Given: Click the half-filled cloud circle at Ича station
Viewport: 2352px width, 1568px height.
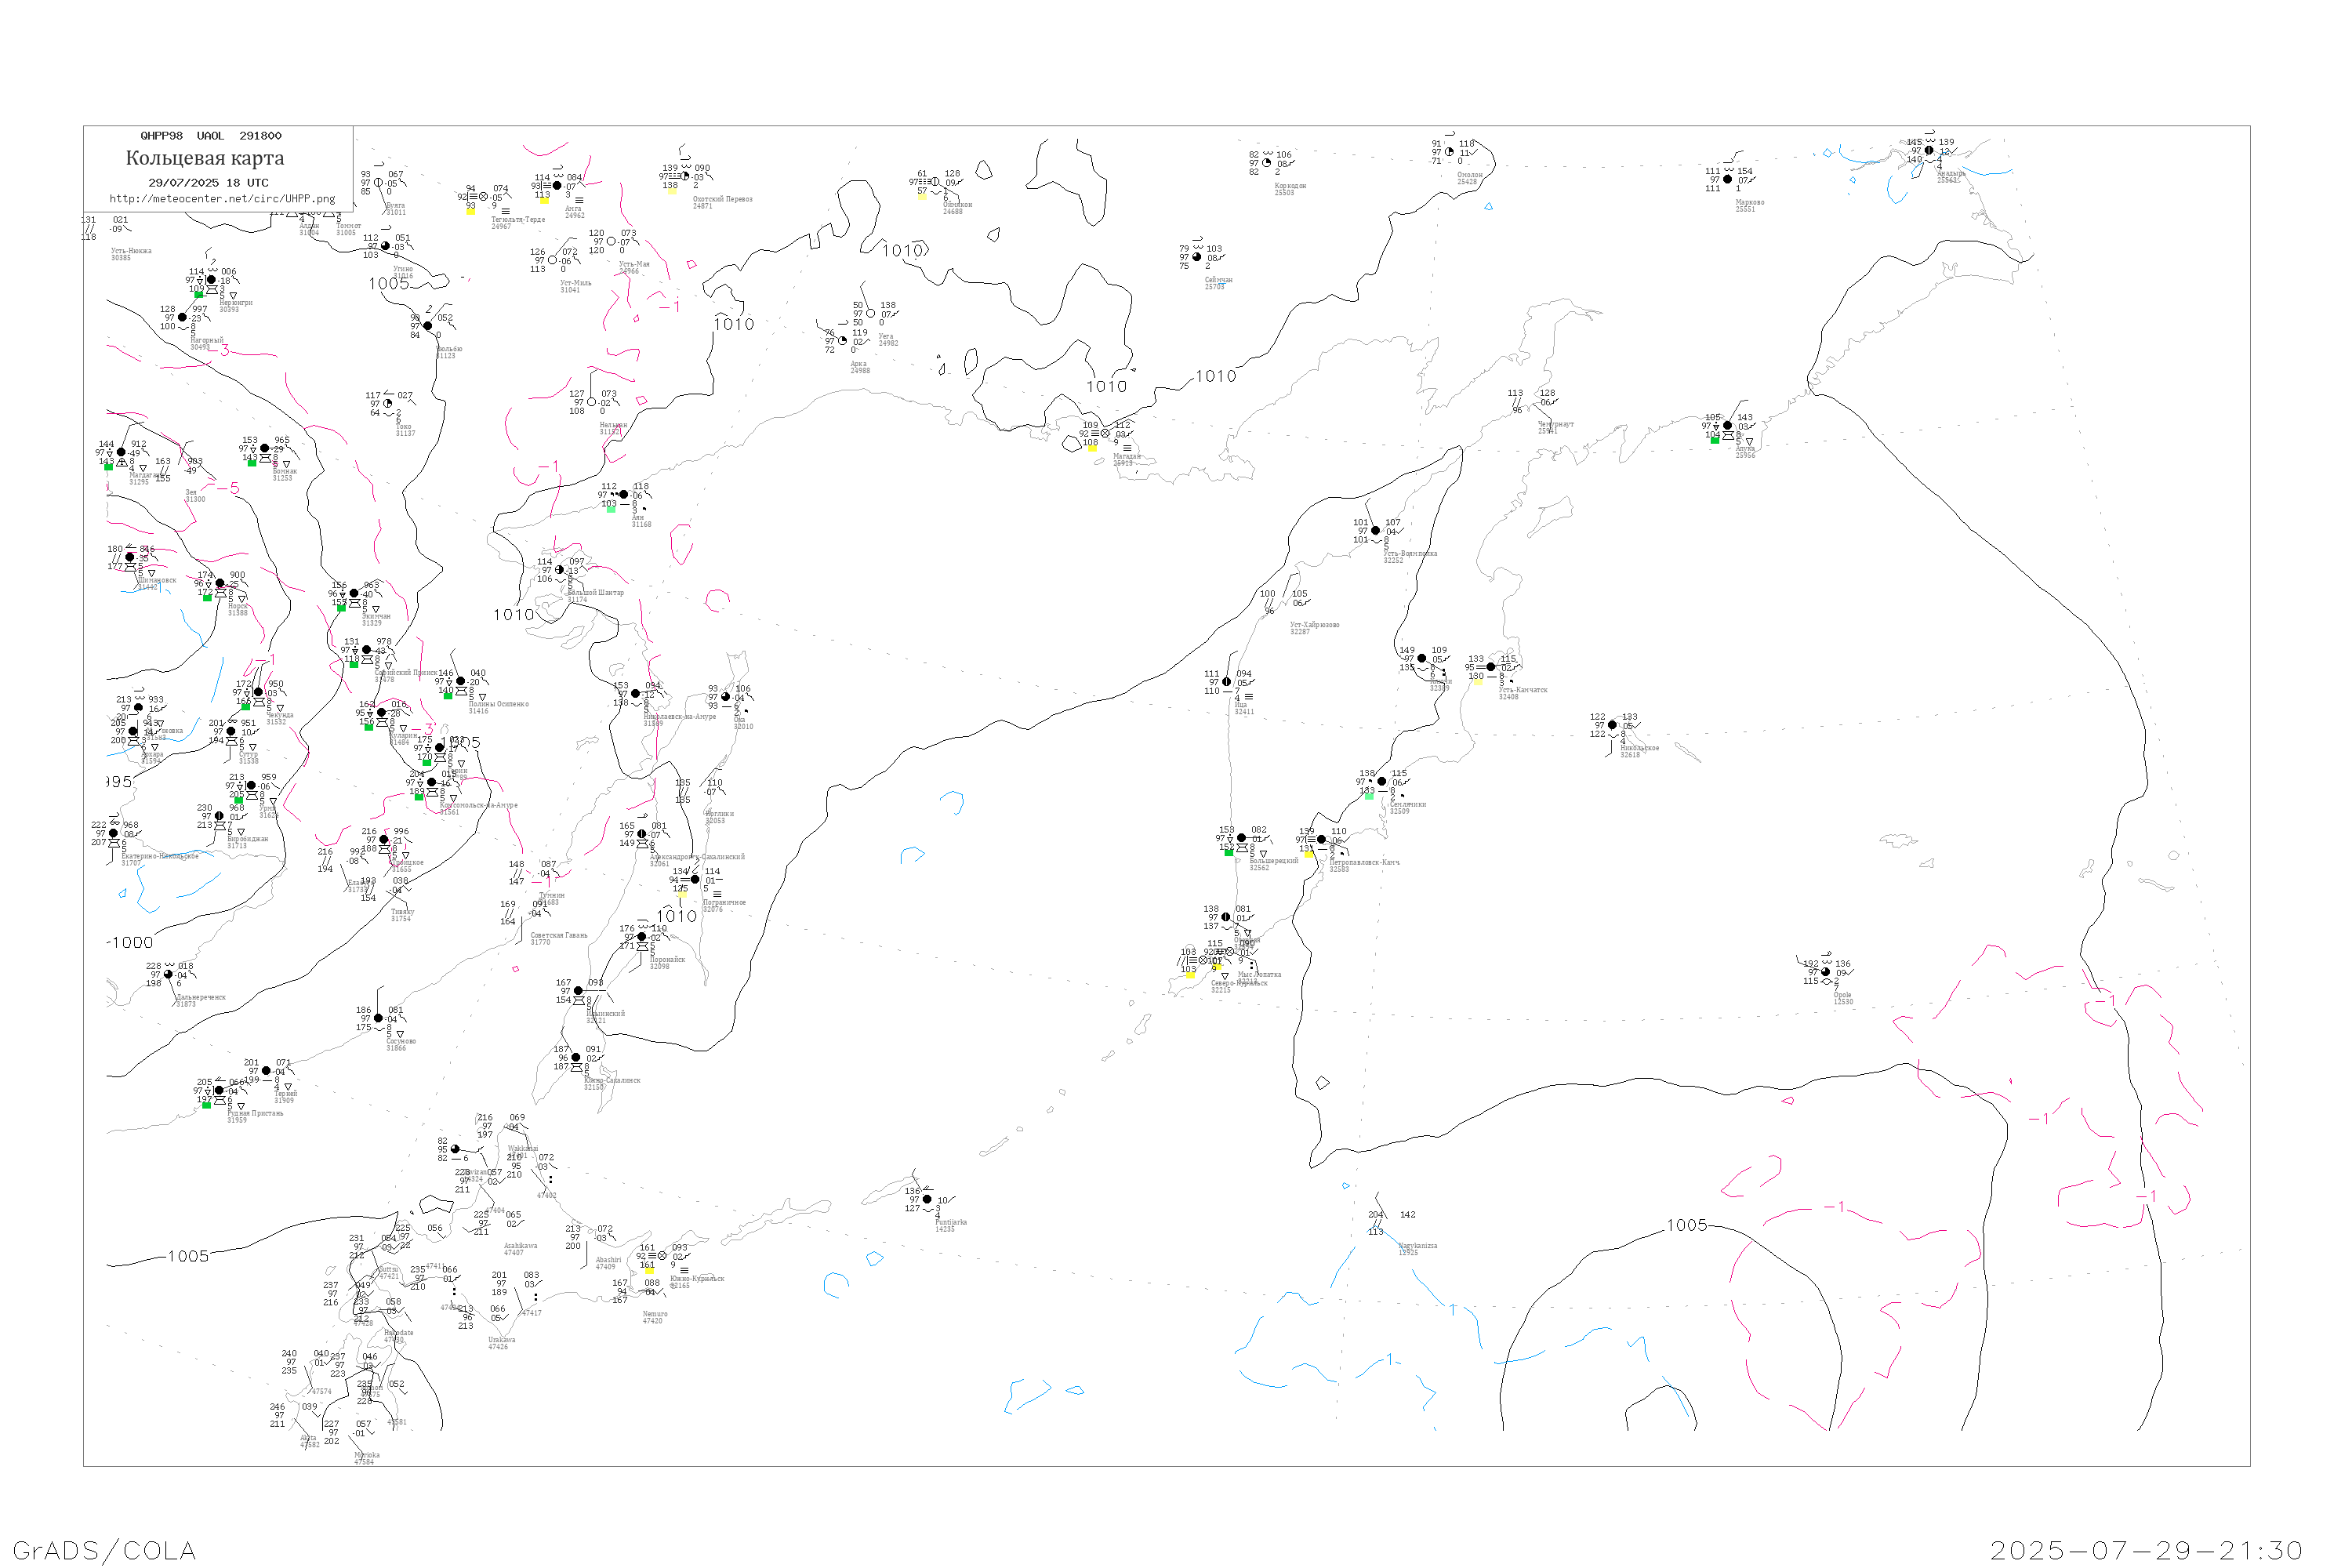Looking at the screenshot, I should point(1227,682).
